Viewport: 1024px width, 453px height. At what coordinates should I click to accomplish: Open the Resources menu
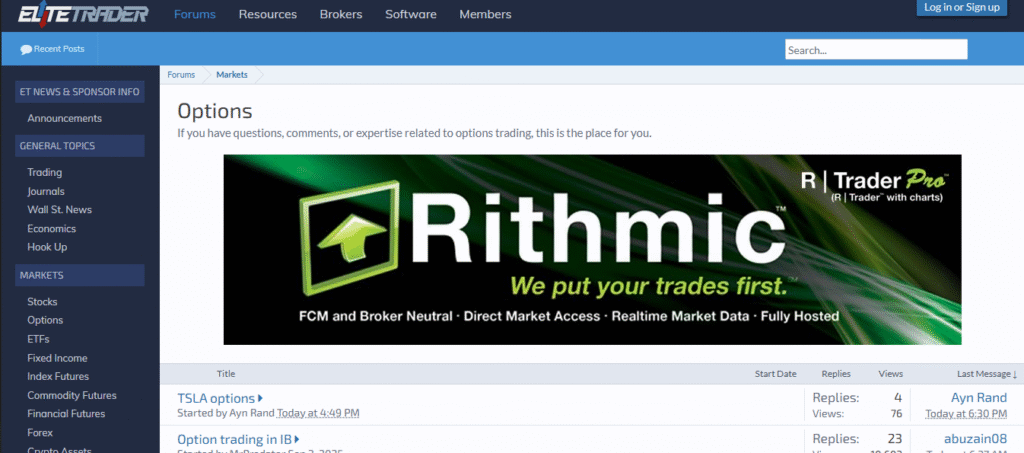click(268, 14)
